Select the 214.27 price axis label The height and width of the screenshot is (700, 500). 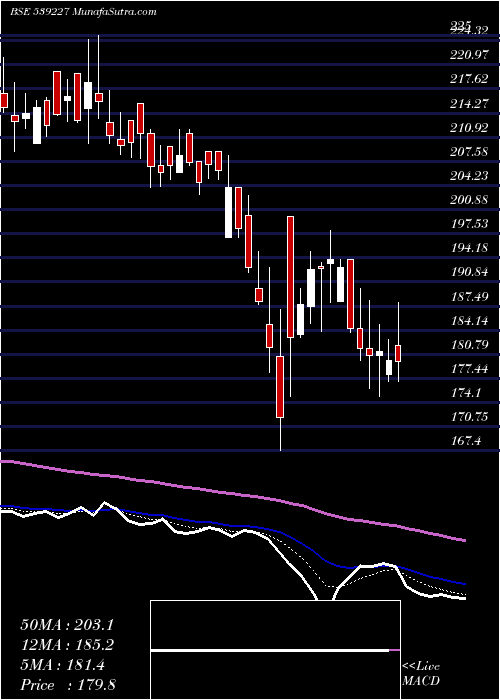tap(470, 104)
